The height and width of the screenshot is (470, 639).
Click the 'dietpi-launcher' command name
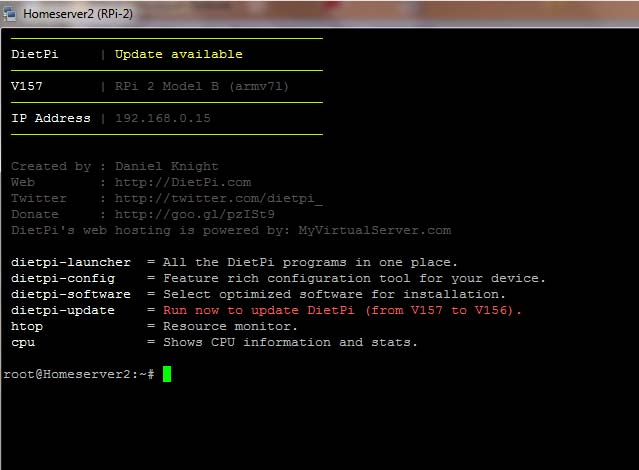pyautogui.click(x=71, y=262)
